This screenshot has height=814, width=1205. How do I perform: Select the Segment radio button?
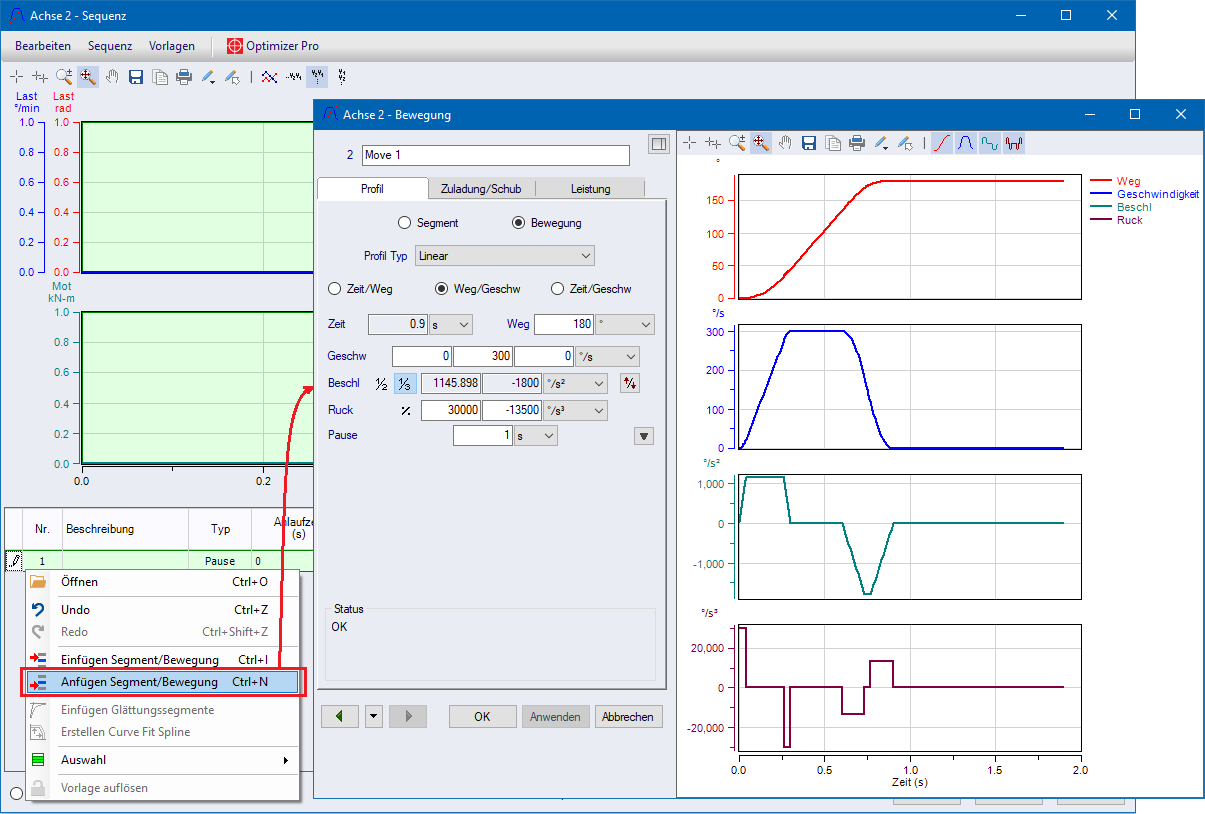(x=405, y=223)
